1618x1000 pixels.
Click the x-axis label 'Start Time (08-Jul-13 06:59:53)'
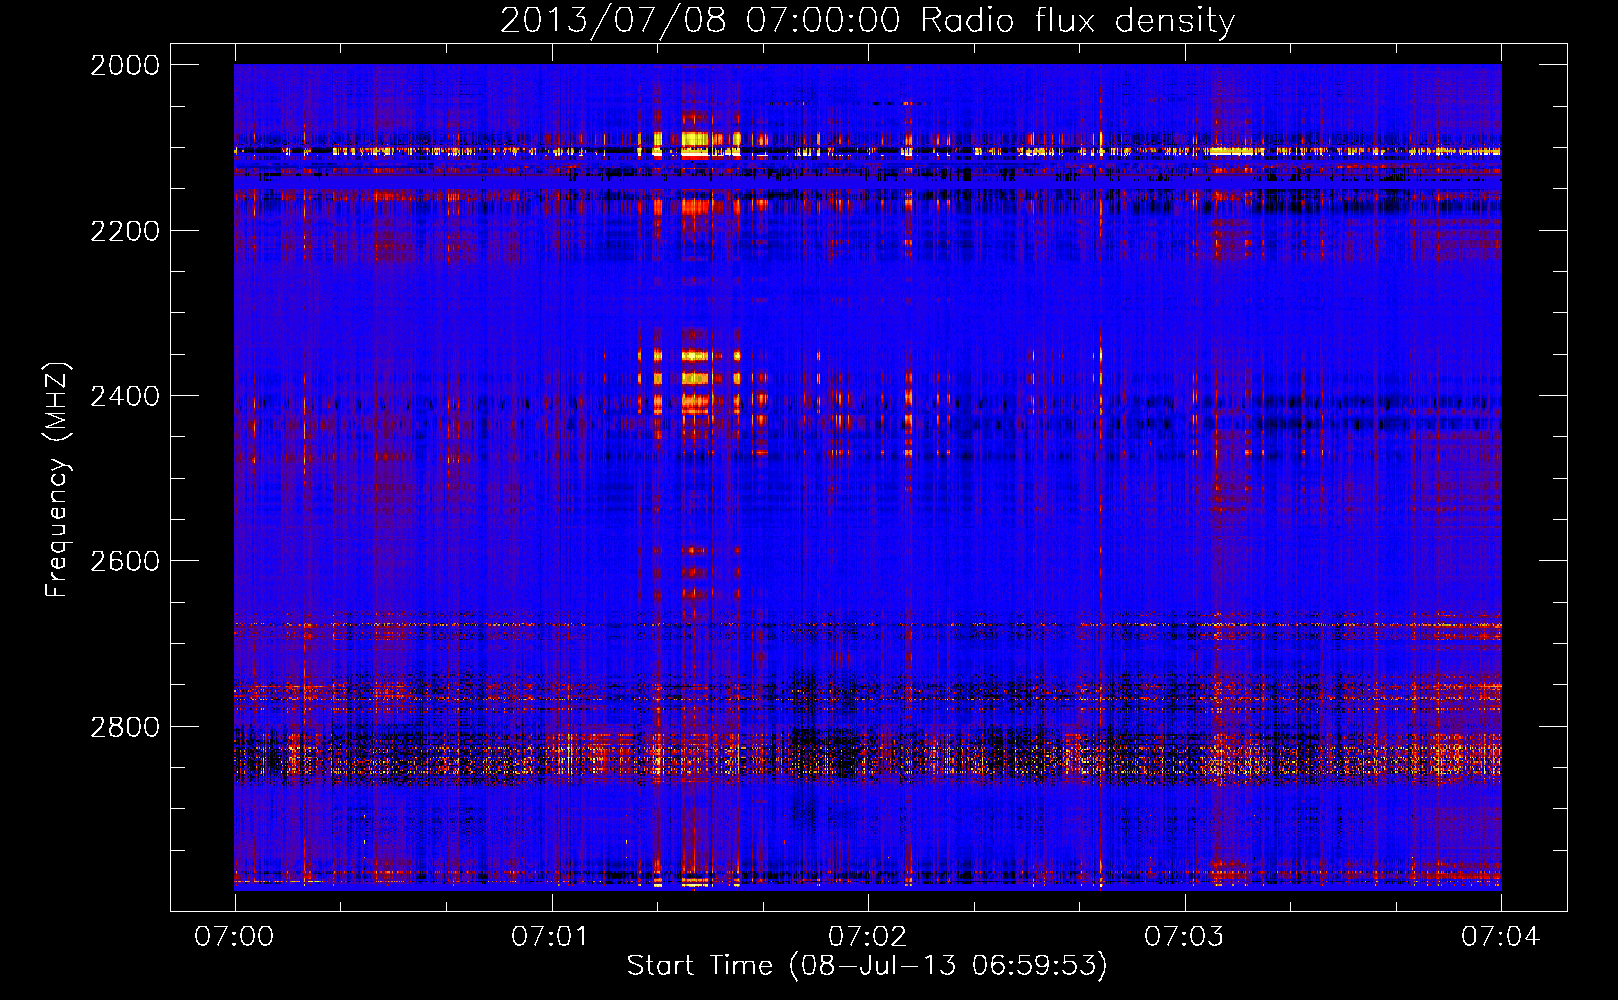pyautogui.click(x=867, y=966)
